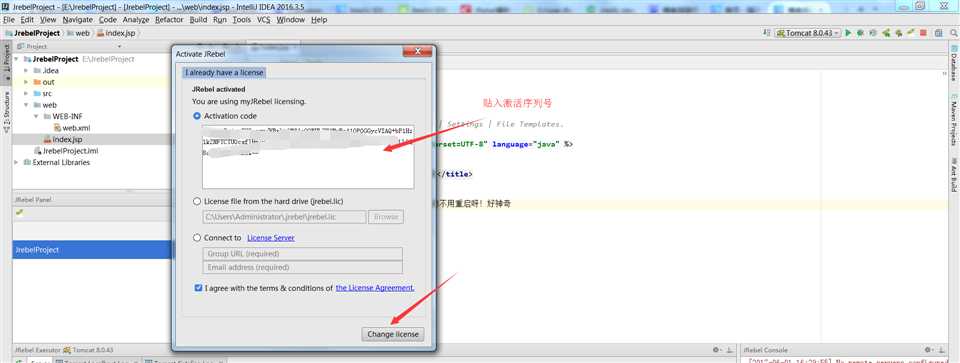This screenshot has width=960, height=363.
Task: Expand the src folder
Action: pos(26,94)
